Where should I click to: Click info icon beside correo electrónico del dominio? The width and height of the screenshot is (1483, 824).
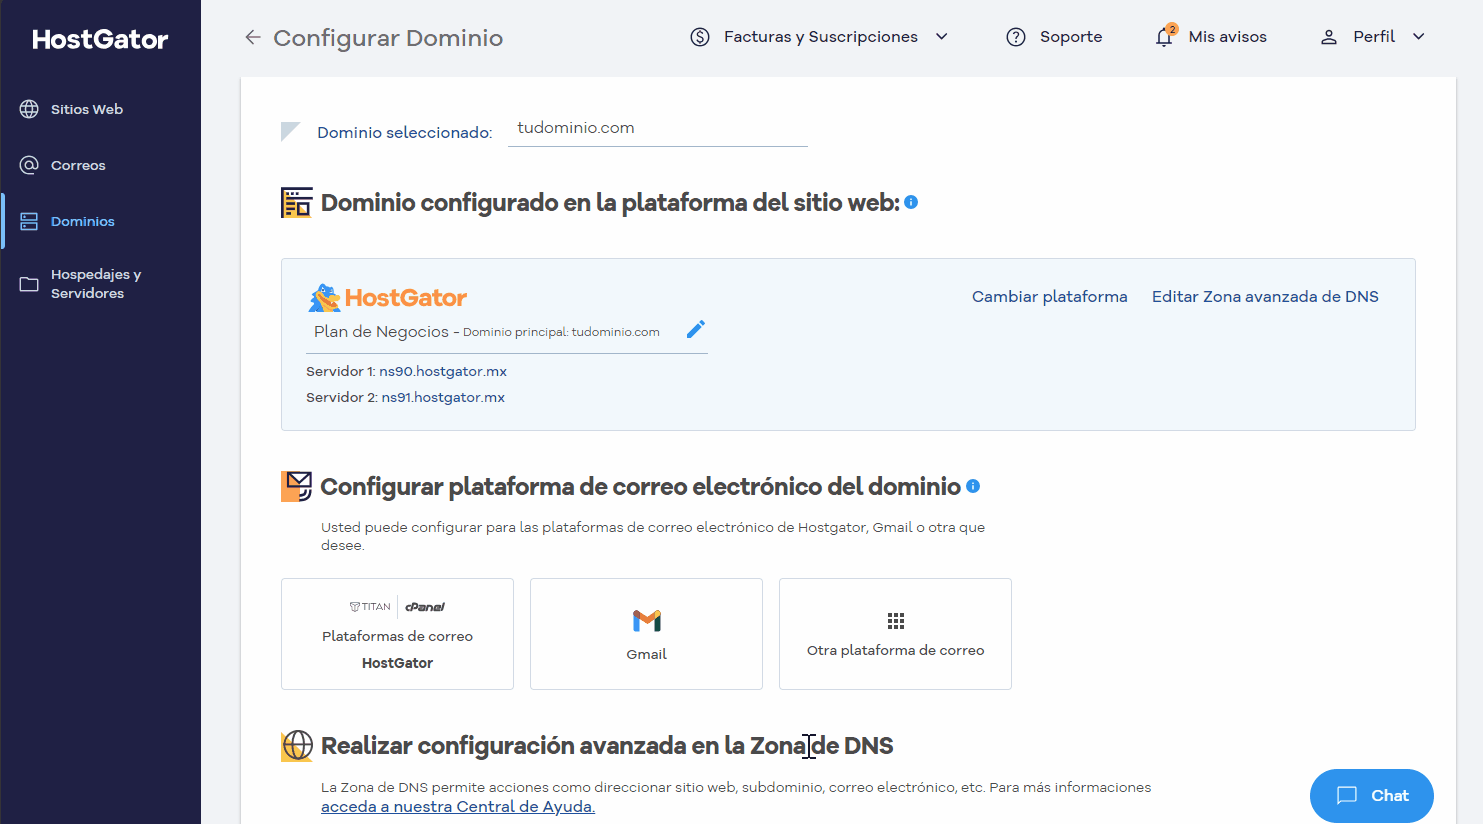[x=973, y=486]
